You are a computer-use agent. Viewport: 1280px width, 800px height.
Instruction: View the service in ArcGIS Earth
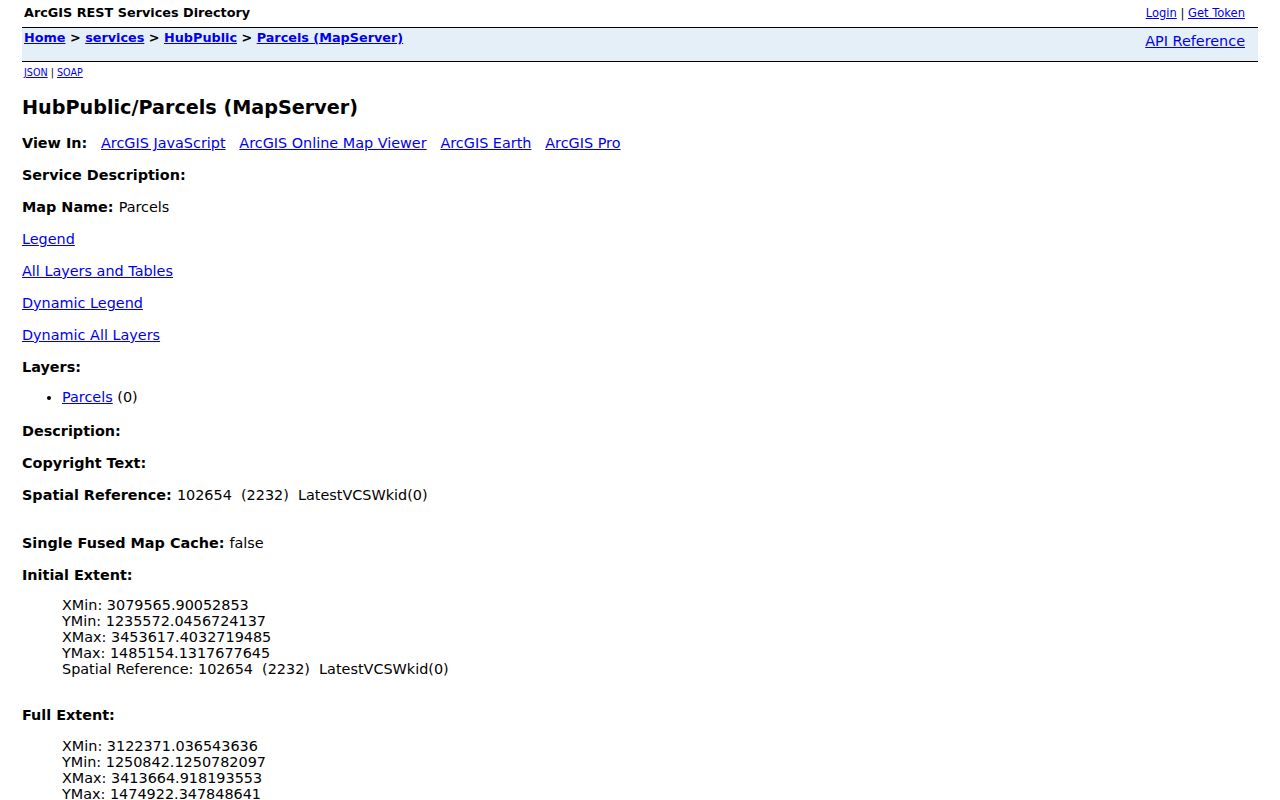[486, 143]
